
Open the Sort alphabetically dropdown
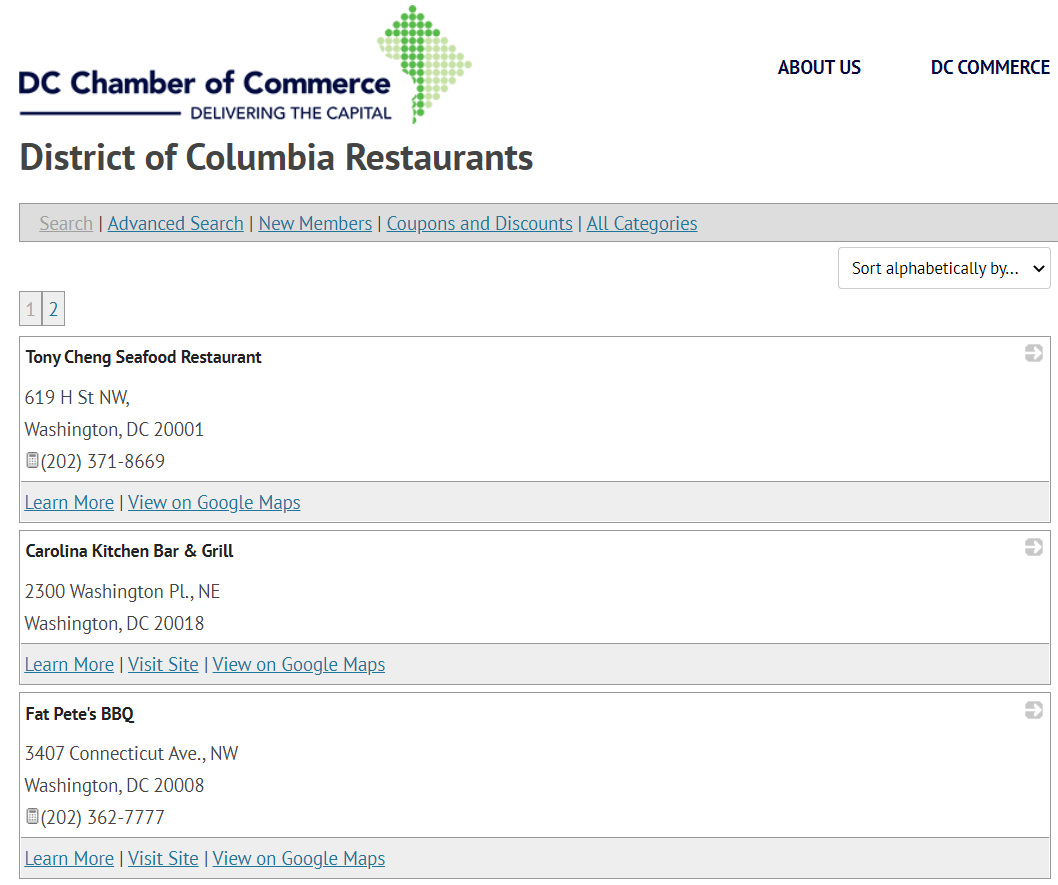944,268
